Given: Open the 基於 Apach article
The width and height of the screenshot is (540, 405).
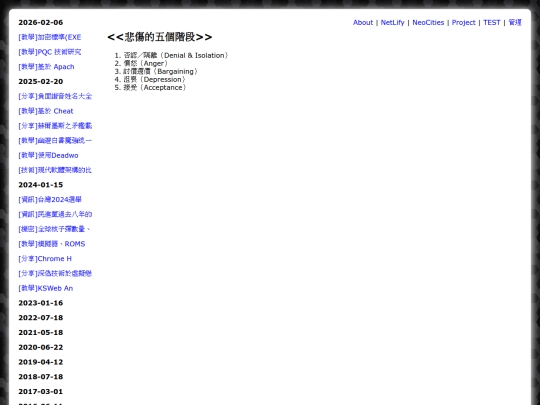Looking at the screenshot, I should point(46,67).
